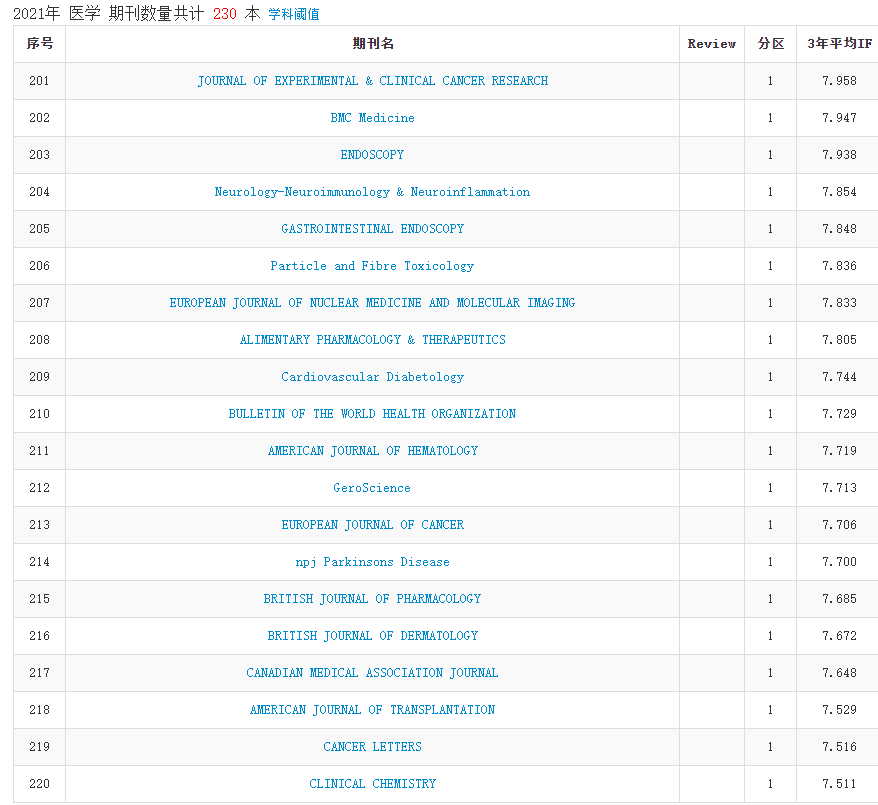Select the IF value 7.700
The image size is (878, 805).
pyautogui.click(x=839, y=561)
